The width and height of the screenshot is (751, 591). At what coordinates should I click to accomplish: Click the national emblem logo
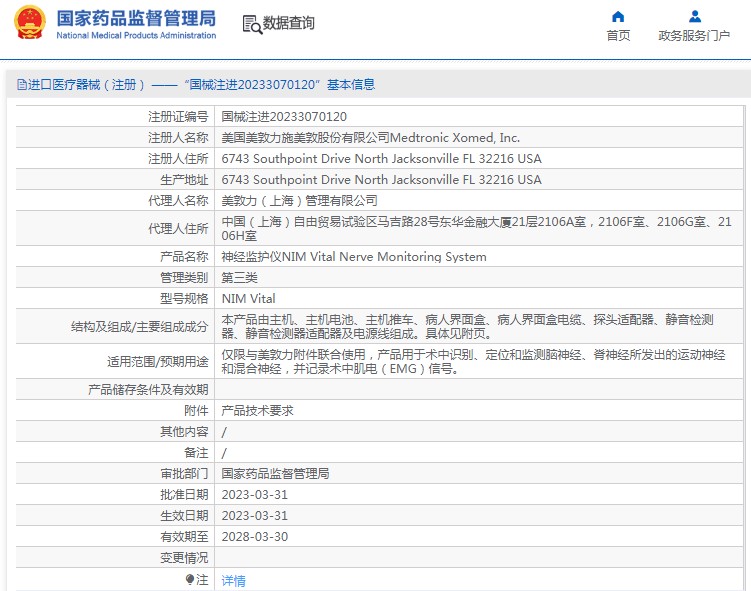point(29,24)
